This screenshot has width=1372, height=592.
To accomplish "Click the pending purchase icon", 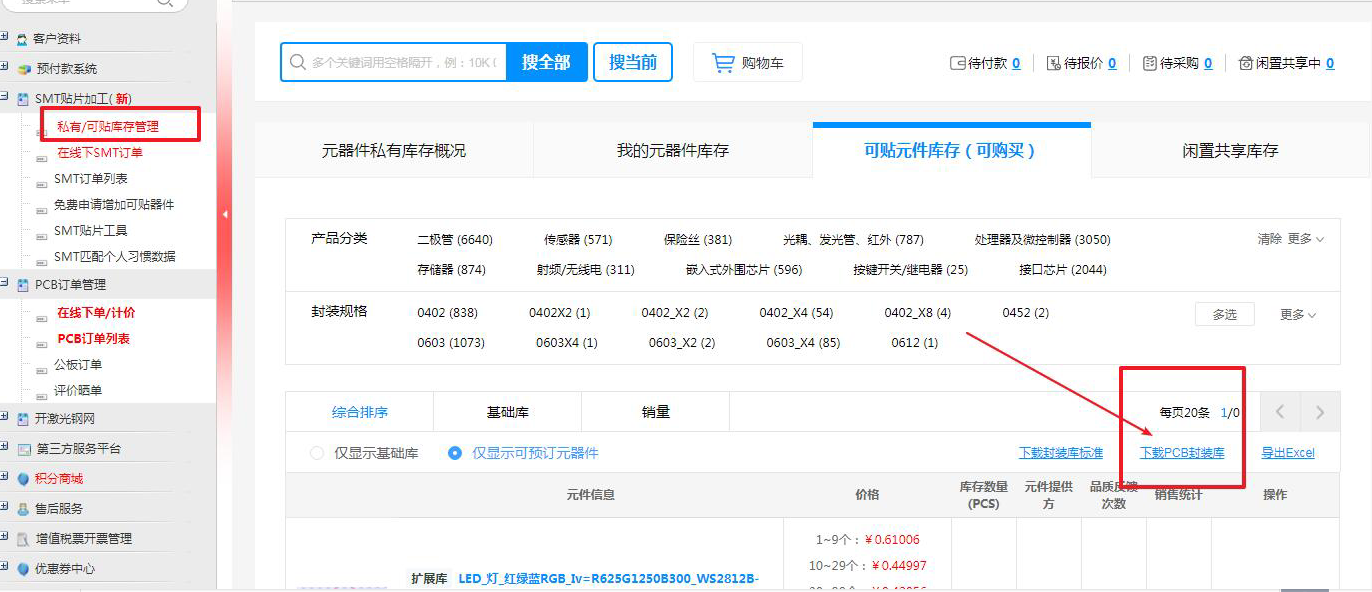I will coord(1150,63).
